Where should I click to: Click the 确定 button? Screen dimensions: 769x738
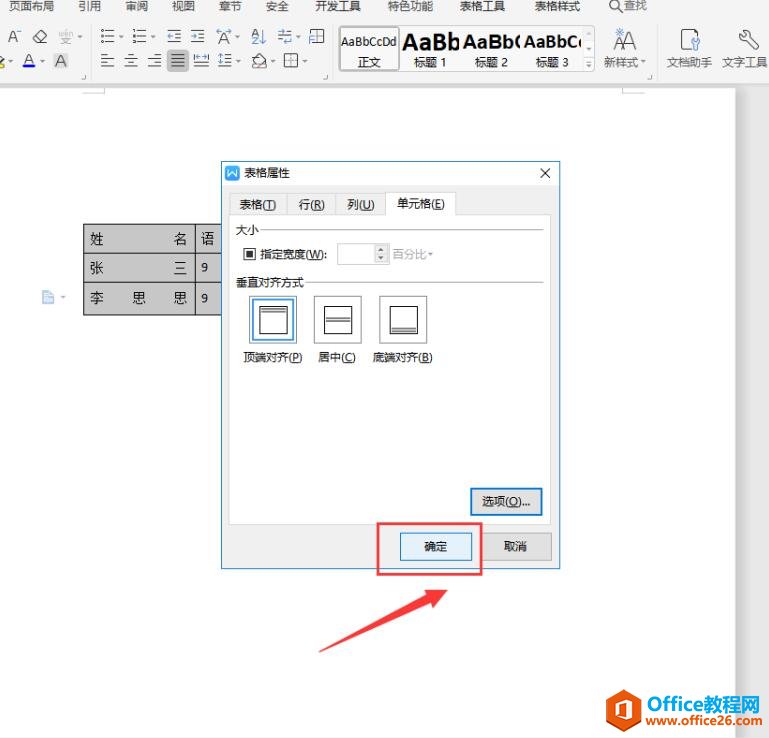pyautogui.click(x=436, y=546)
